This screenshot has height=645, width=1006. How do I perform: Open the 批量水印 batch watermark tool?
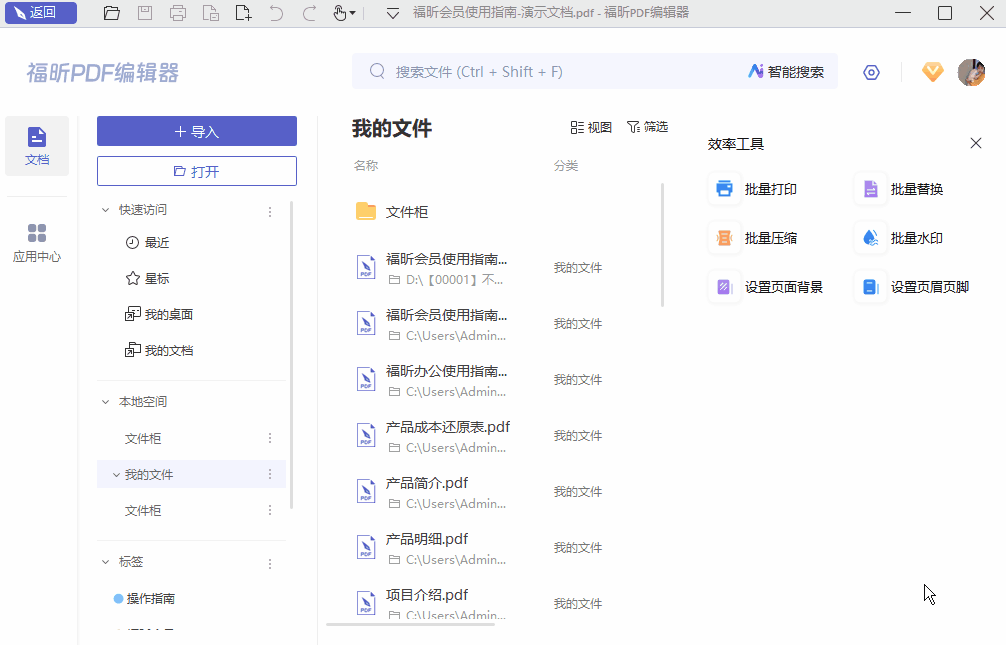pyautogui.click(x=908, y=237)
